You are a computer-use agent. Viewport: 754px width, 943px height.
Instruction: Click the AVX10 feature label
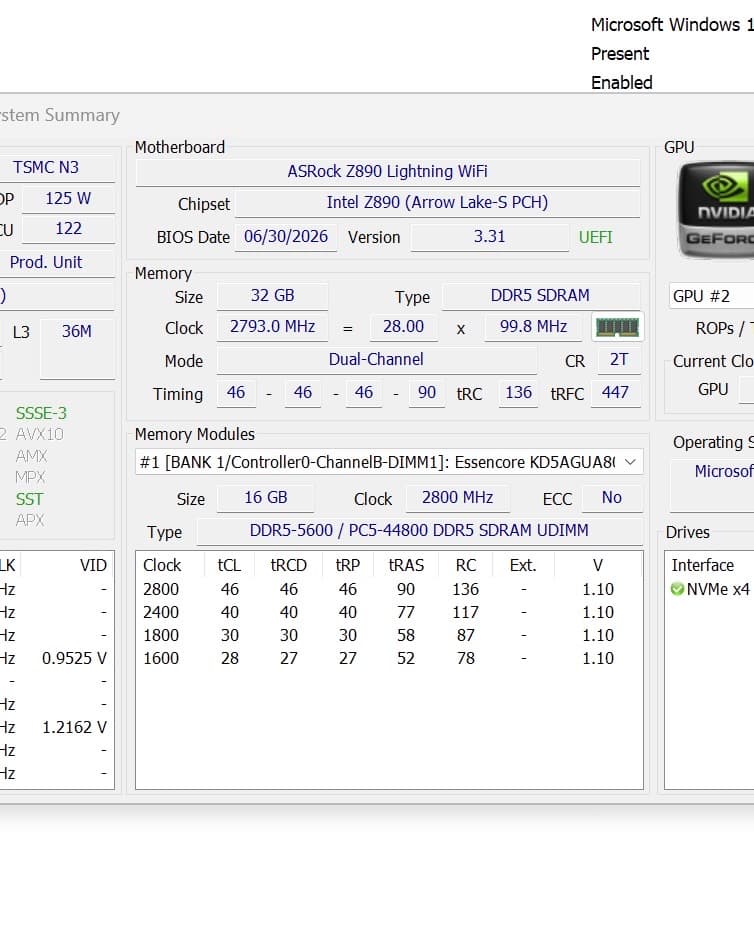tap(40, 434)
